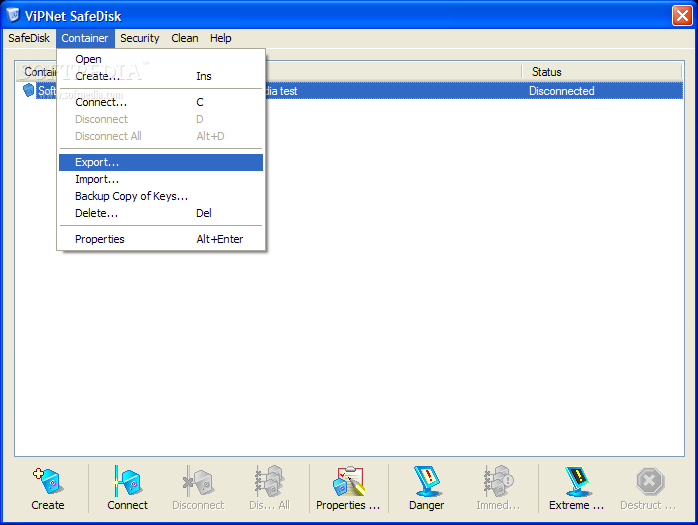Open the Help menu
This screenshot has height=525, width=698.
(221, 38)
